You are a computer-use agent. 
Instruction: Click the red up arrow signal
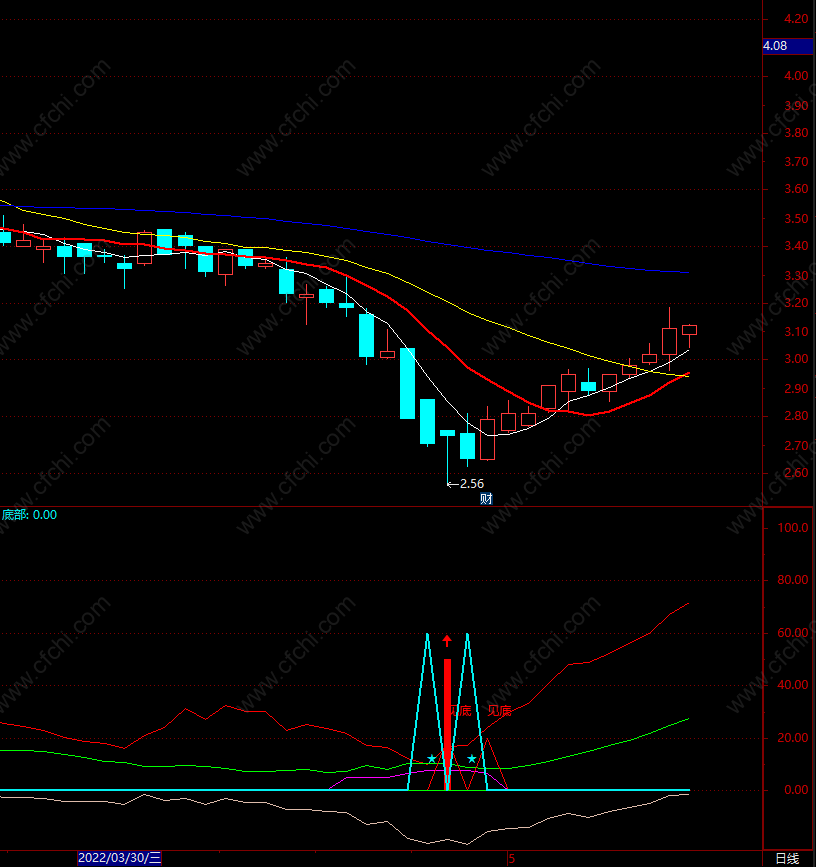click(x=447, y=641)
